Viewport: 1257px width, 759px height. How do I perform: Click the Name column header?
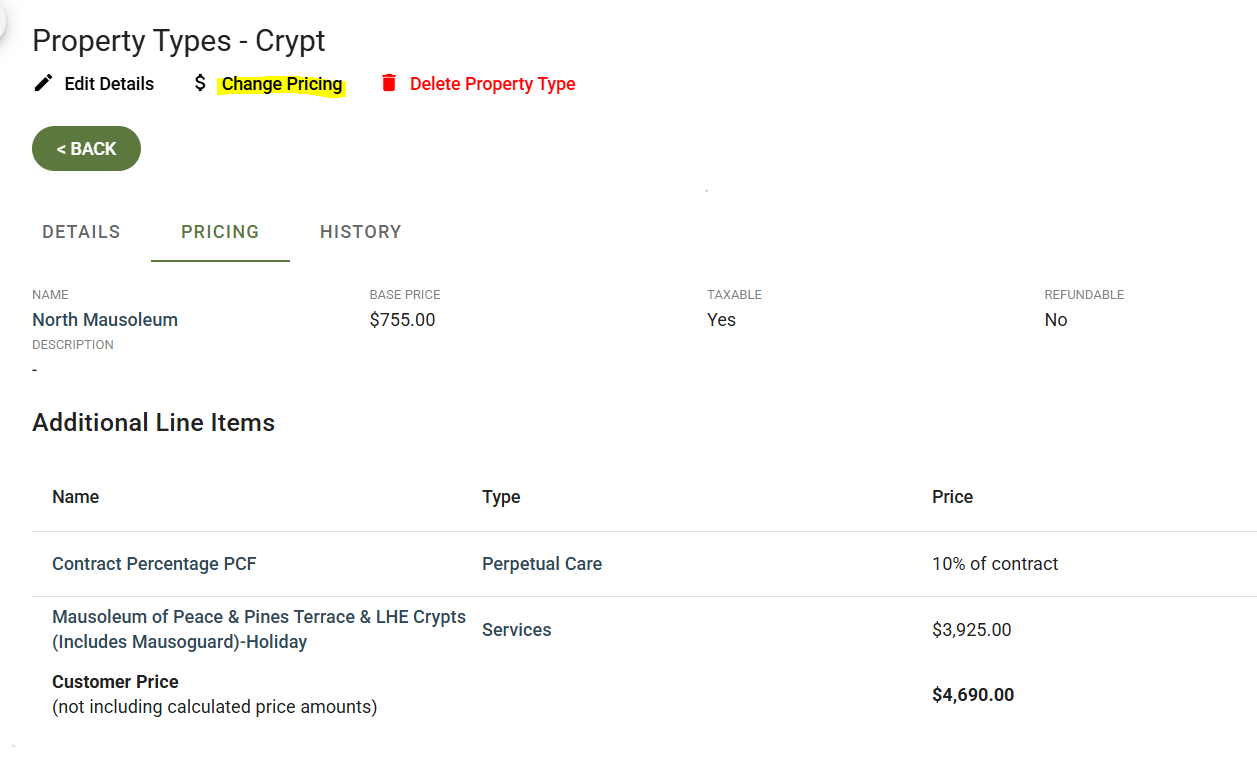pyautogui.click(x=76, y=497)
